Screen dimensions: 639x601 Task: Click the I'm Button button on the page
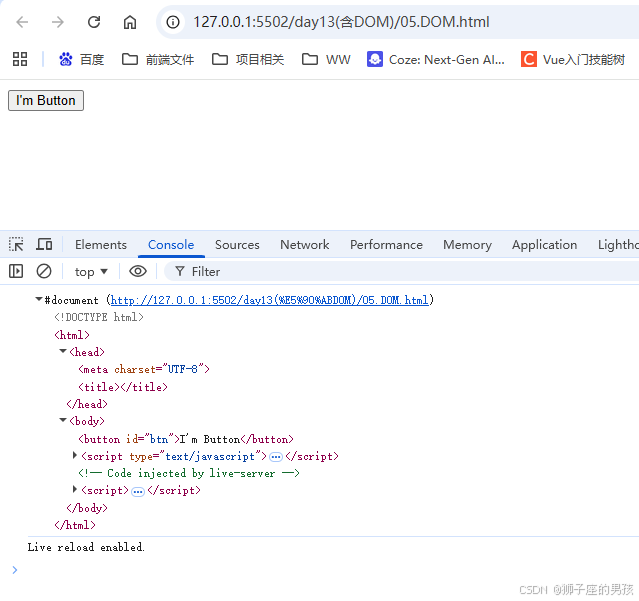pyautogui.click(x=46, y=100)
